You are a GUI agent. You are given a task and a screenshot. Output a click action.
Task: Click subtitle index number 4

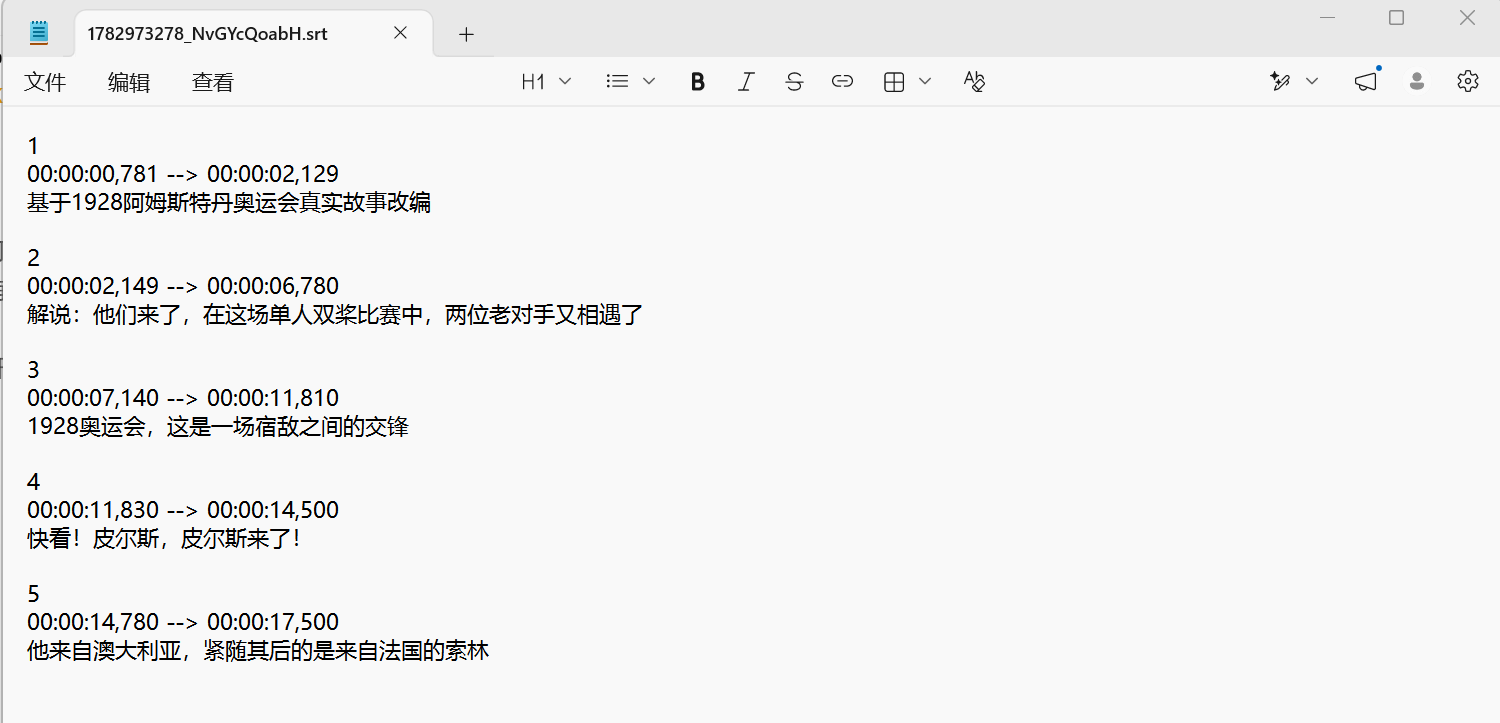(33, 482)
